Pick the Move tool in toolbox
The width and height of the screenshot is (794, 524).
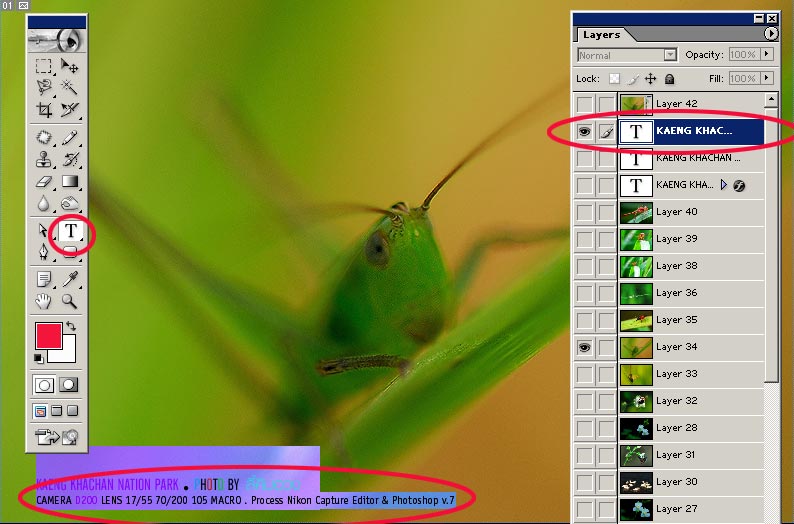(x=70, y=66)
